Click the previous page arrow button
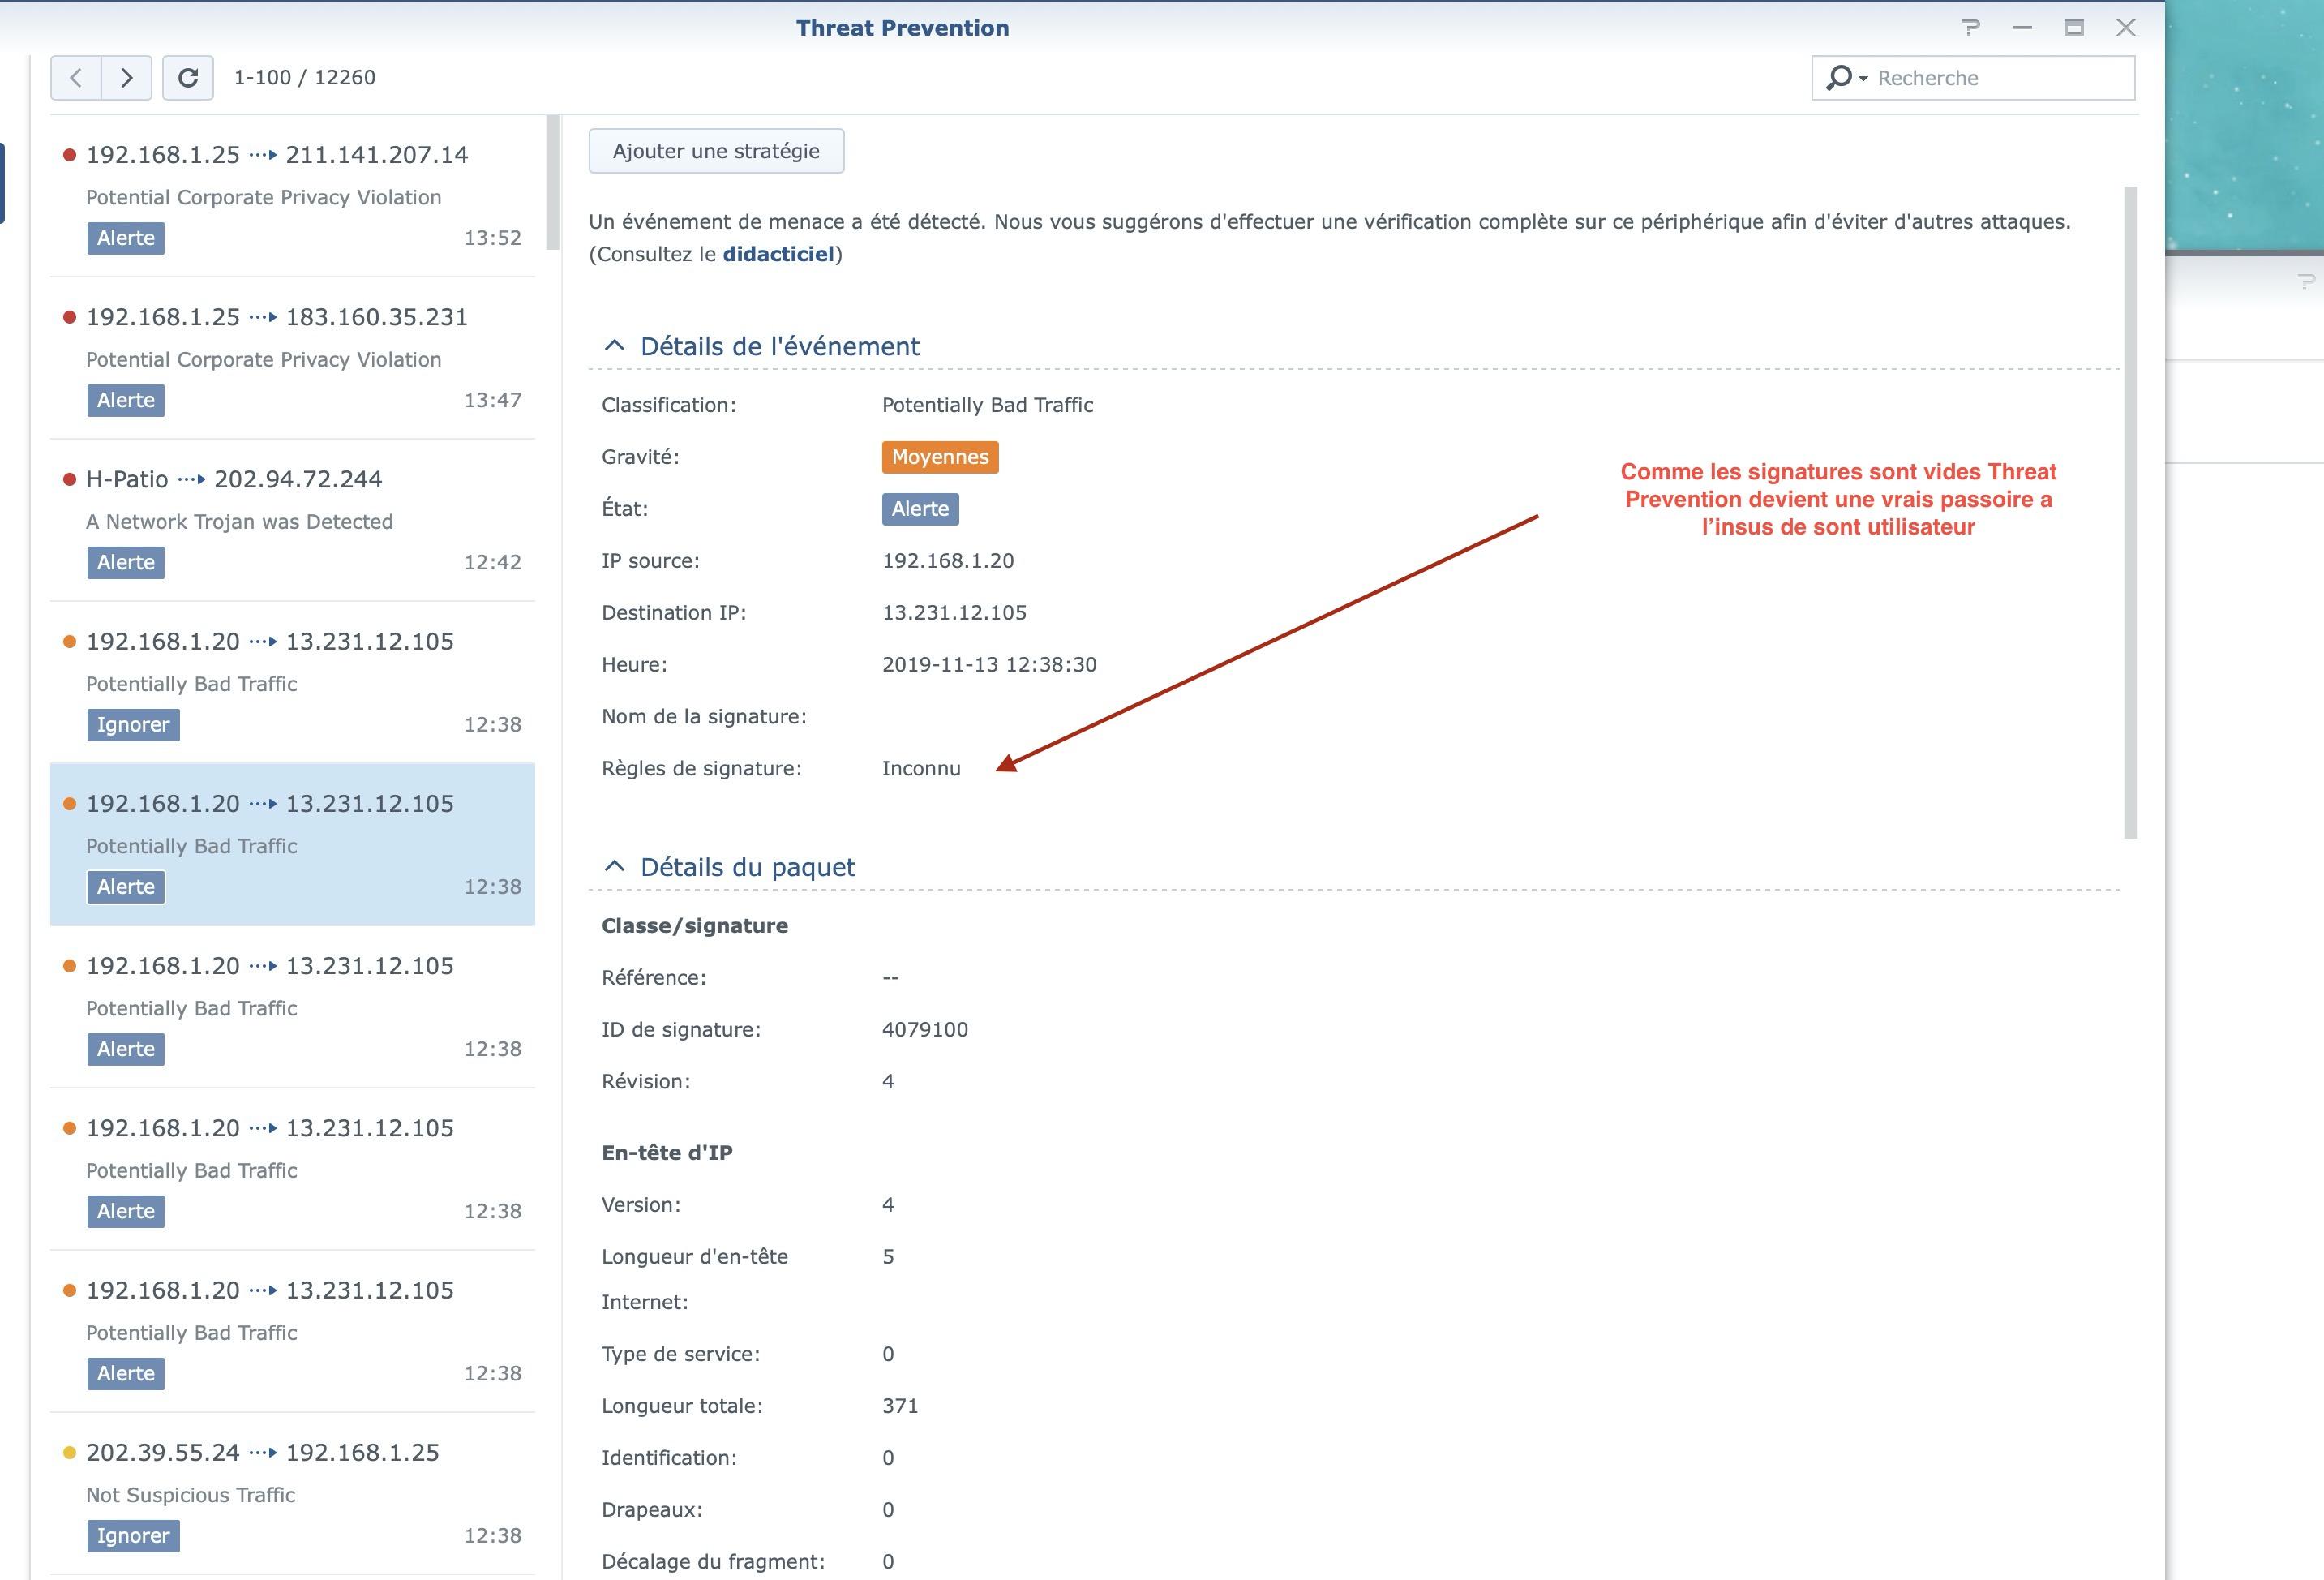2324x1580 pixels. 76,78
